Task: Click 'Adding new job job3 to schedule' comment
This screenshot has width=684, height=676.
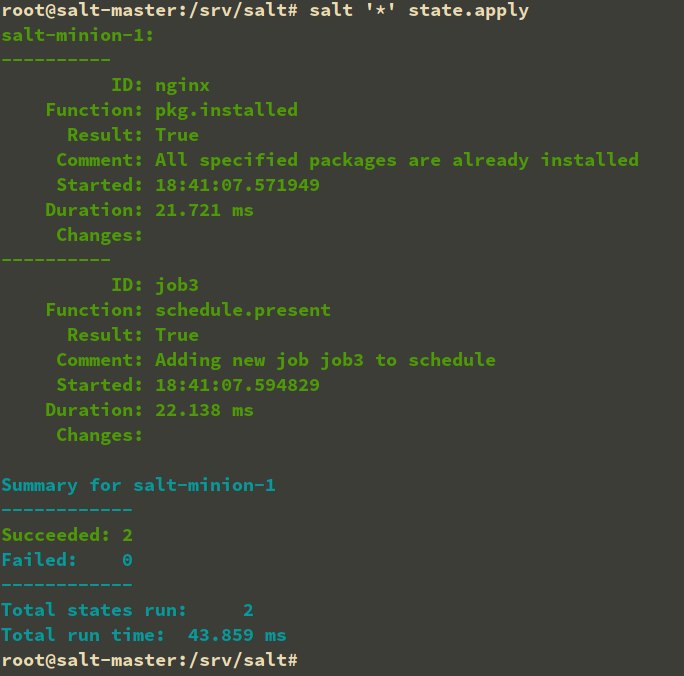Action: point(325,360)
